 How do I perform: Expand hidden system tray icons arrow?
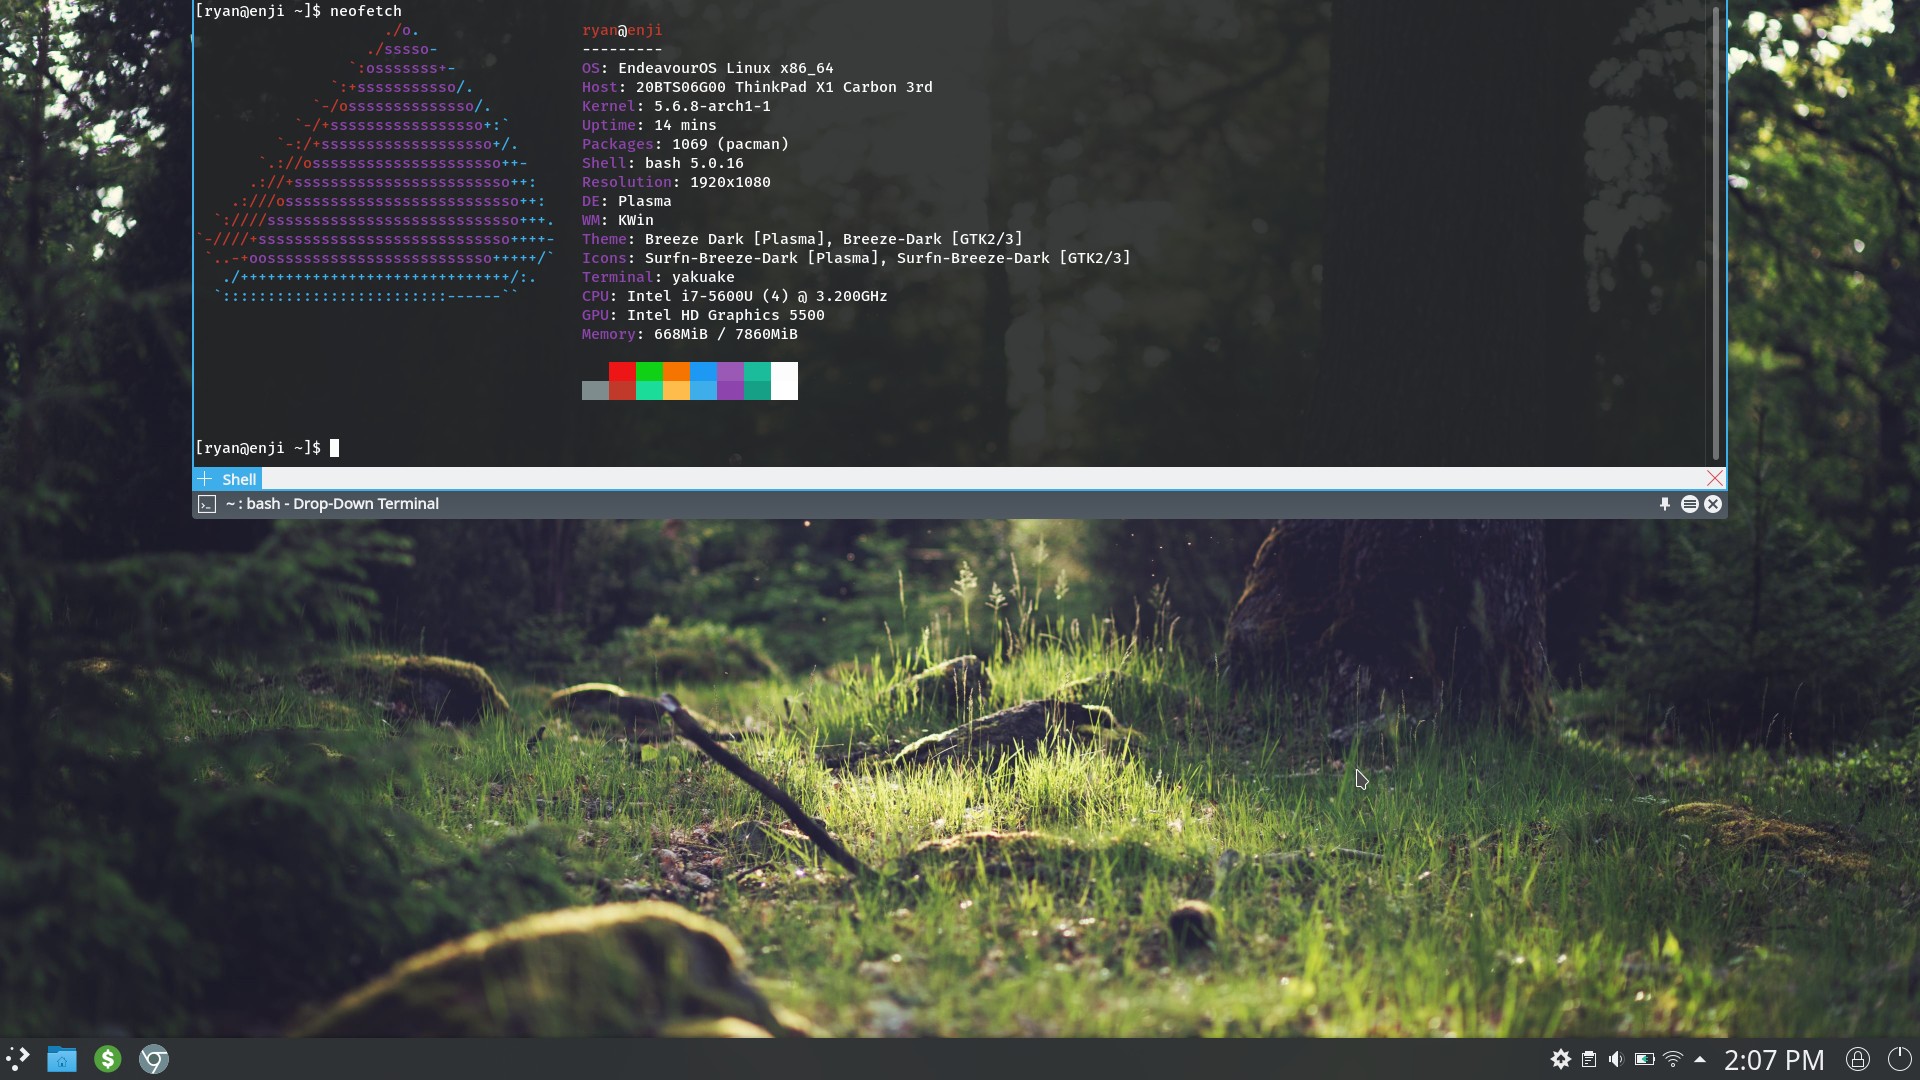(x=1700, y=1058)
